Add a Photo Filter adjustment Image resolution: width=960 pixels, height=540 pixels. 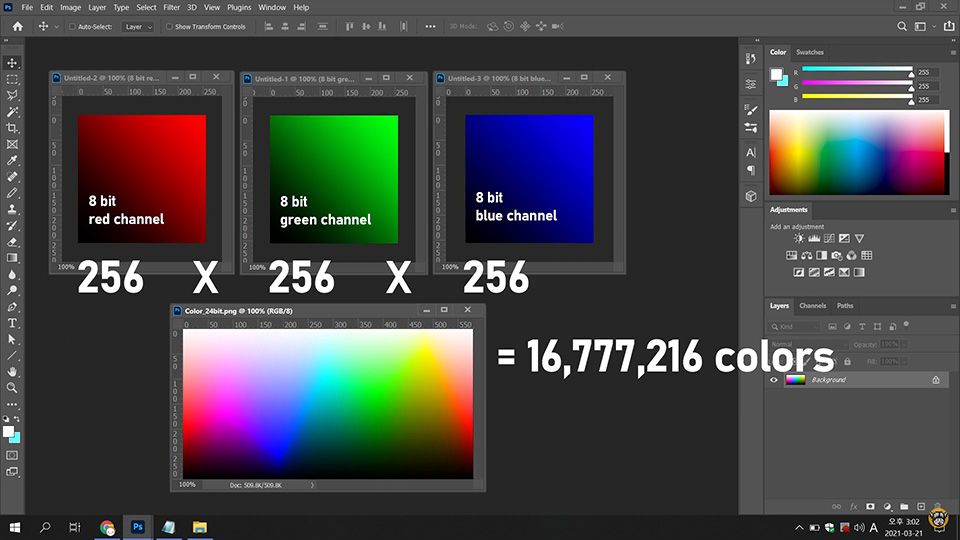pyautogui.click(x=837, y=255)
